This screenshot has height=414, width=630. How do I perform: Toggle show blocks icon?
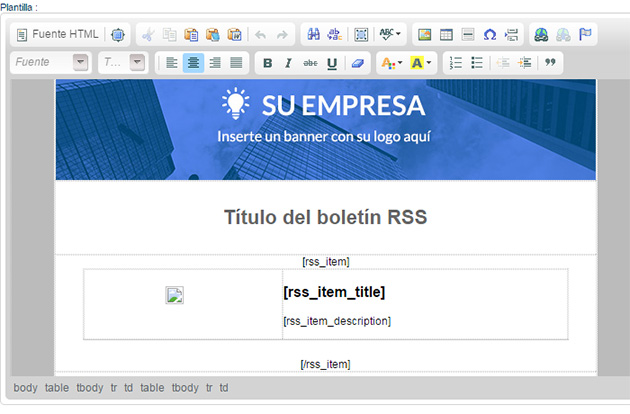118,35
